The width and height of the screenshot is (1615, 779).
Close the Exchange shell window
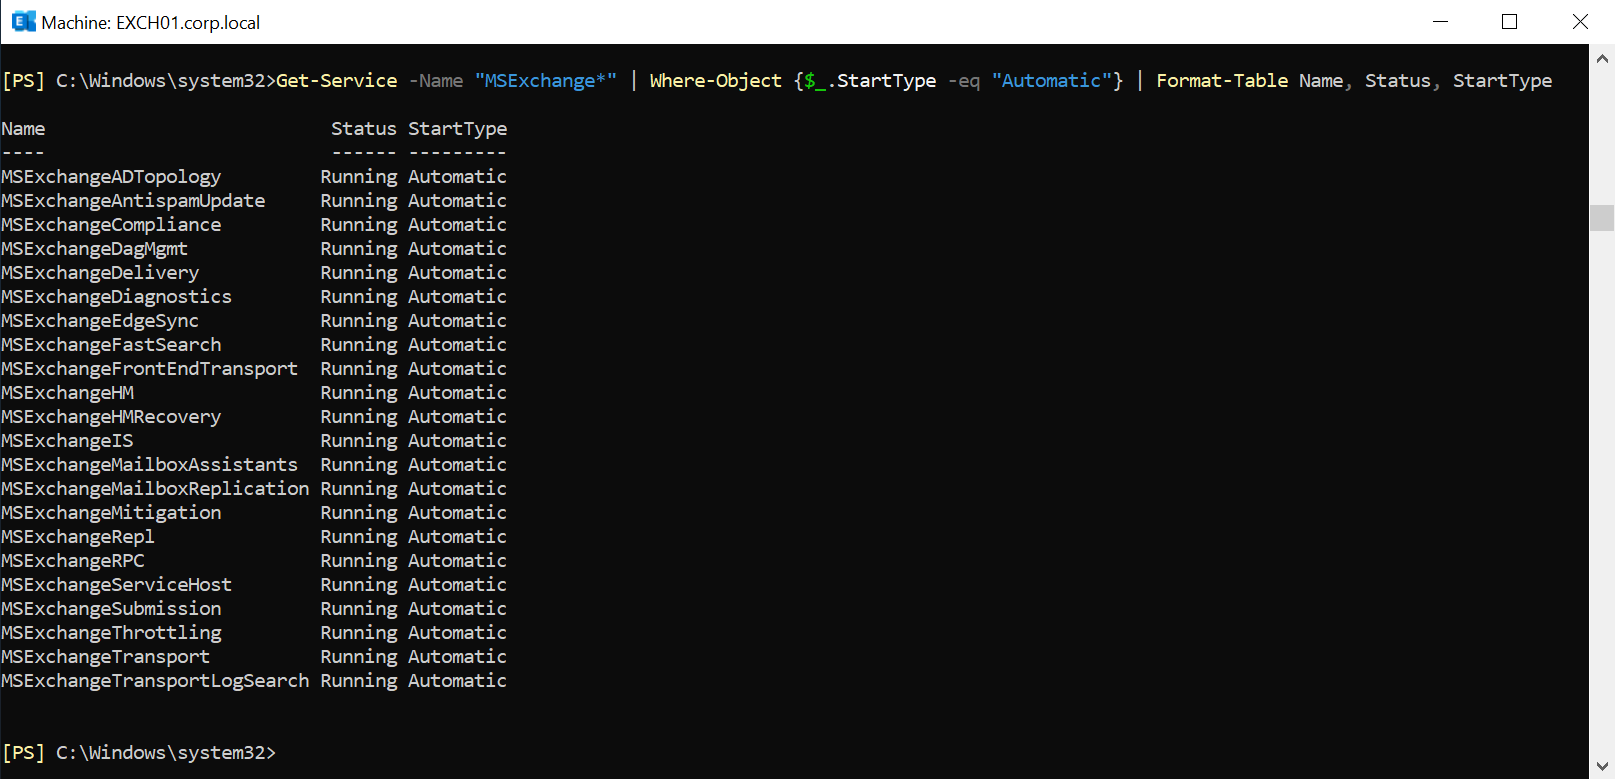[1579, 21]
